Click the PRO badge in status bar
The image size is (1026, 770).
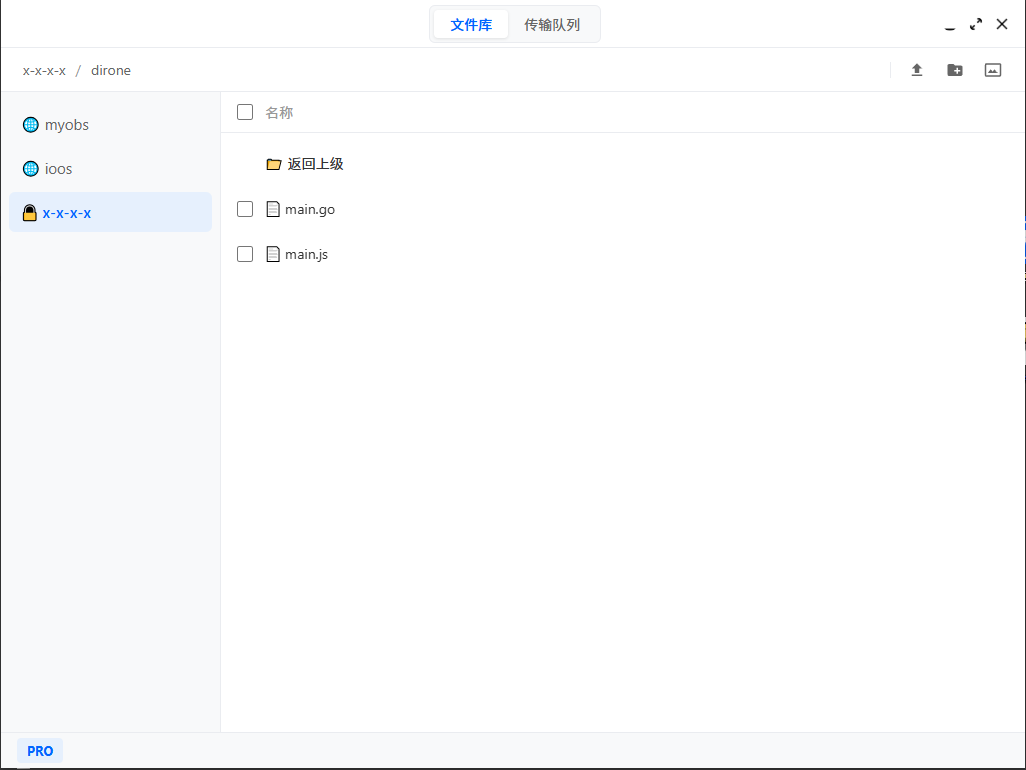(x=40, y=751)
